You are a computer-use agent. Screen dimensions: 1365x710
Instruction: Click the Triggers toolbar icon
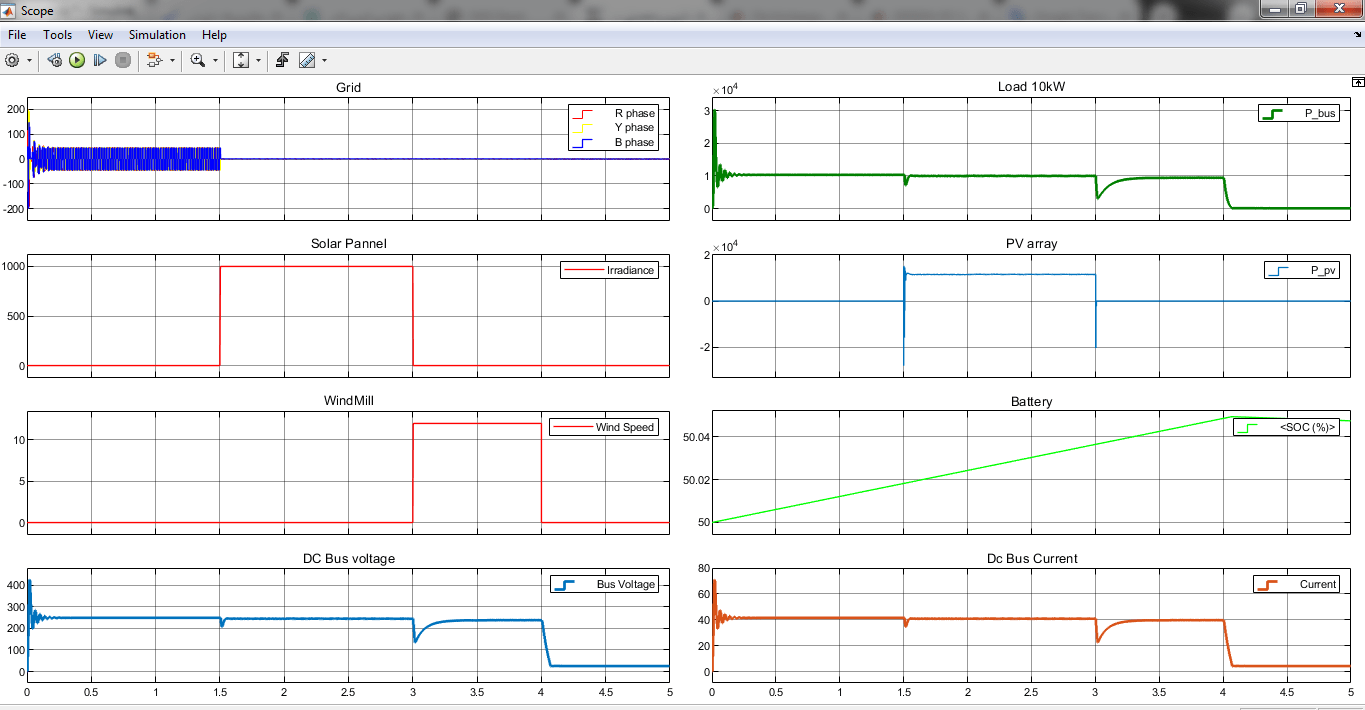pos(282,60)
